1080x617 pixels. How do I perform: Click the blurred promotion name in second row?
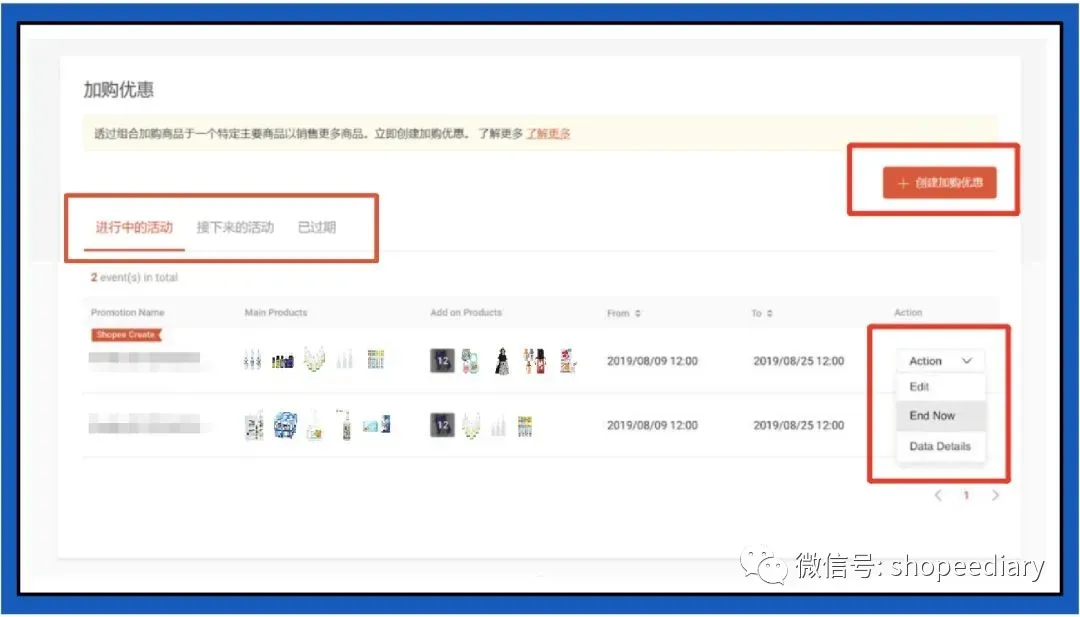click(x=145, y=425)
